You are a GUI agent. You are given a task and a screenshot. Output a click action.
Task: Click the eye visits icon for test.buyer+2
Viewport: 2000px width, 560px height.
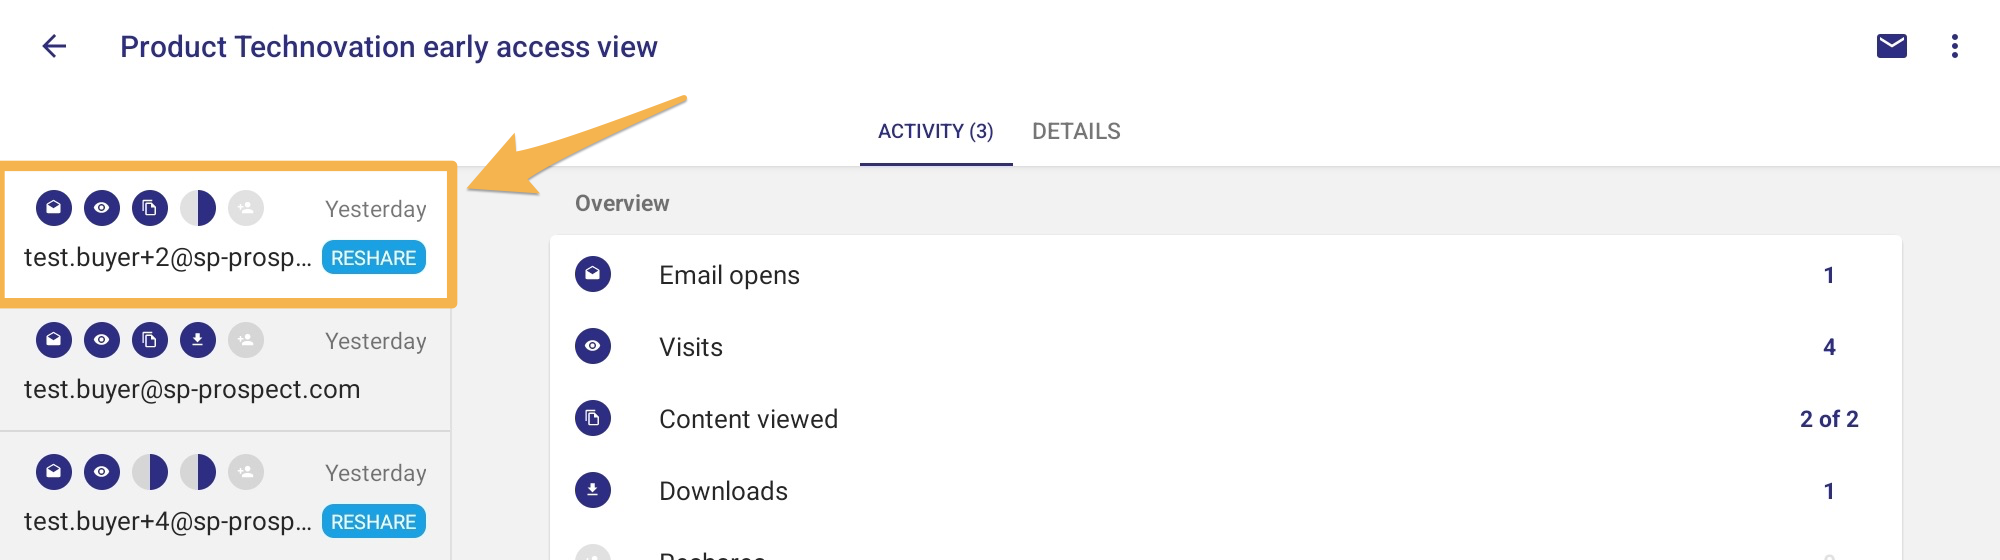tap(102, 208)
